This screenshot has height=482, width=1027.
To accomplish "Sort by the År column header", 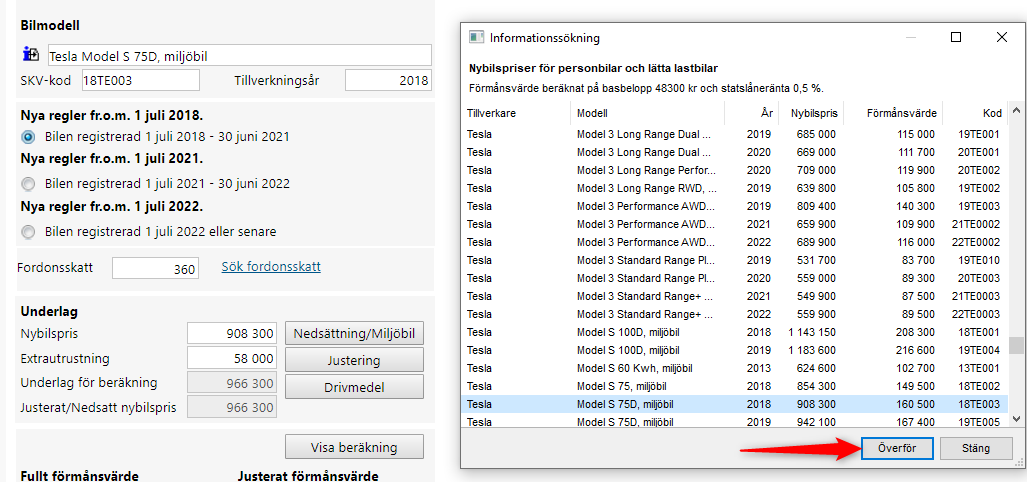I will pyautogui.click(x=751, y=113).
